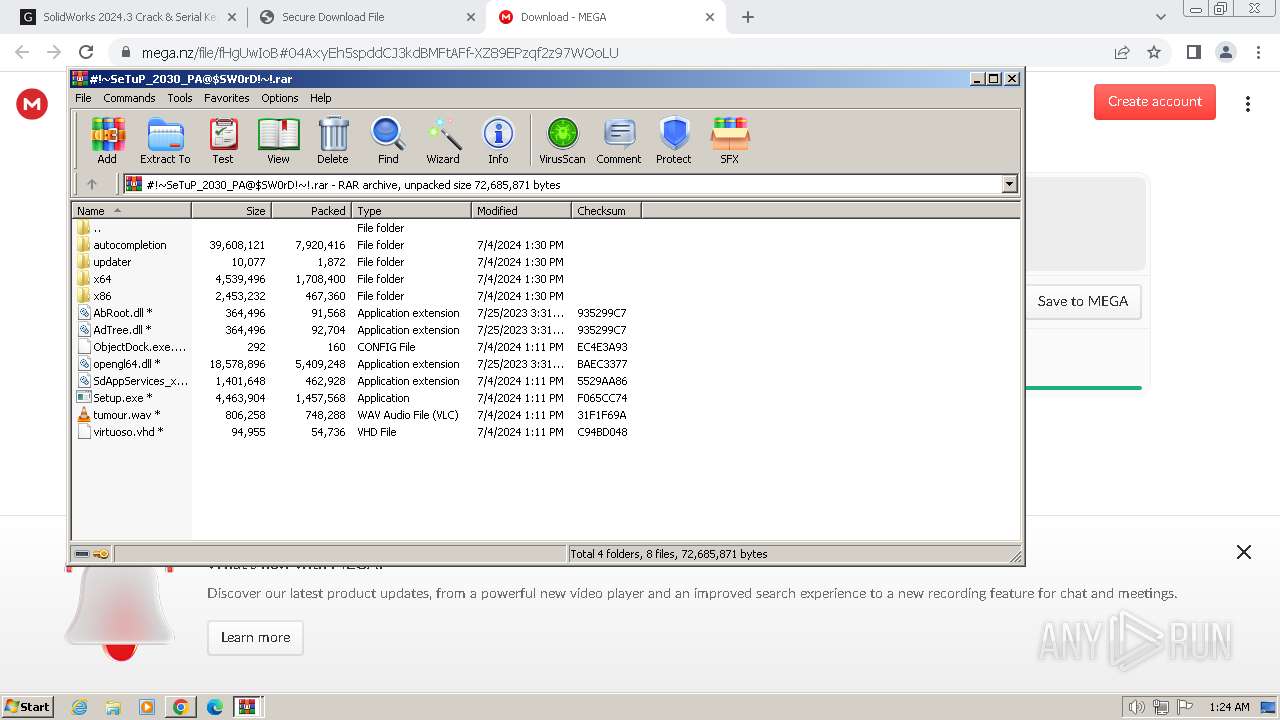Viewport: 1280px width, 720px height.
Task: Open the Windows Start menu
Action: click(x=28, y=706)
